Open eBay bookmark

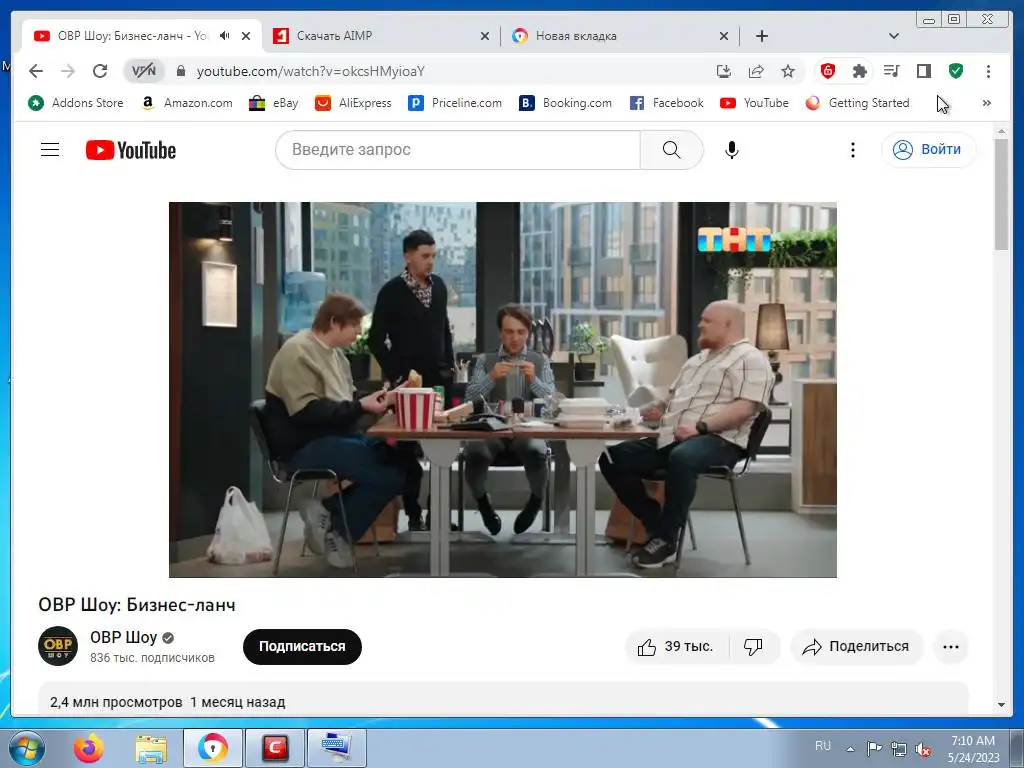click(274, 103)
